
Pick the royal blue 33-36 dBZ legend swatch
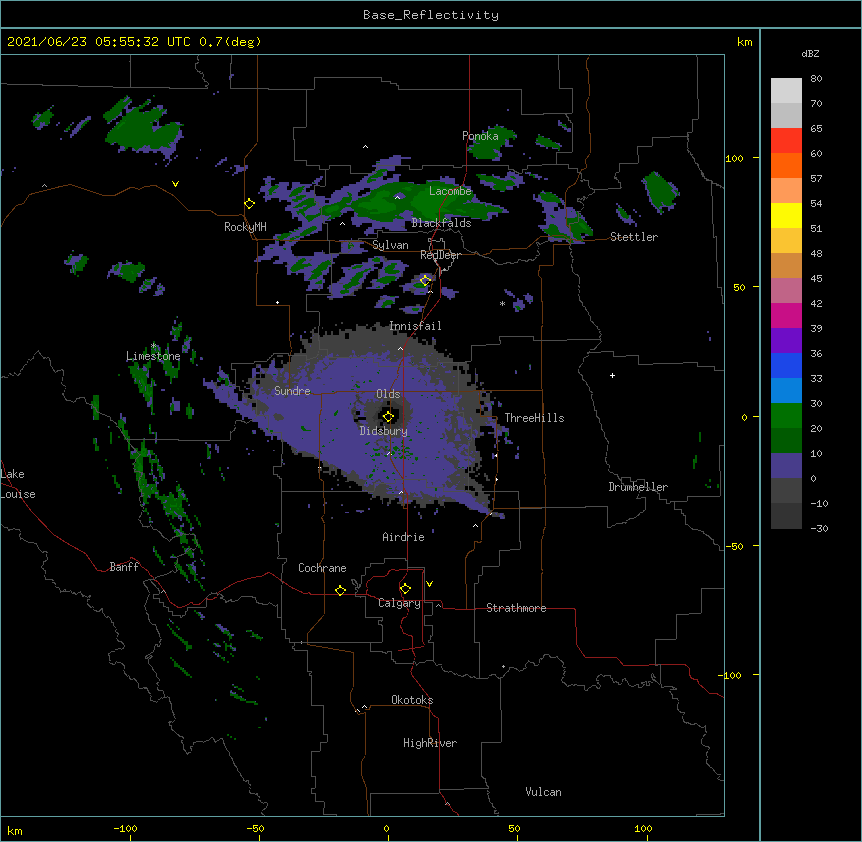[786, 365]
